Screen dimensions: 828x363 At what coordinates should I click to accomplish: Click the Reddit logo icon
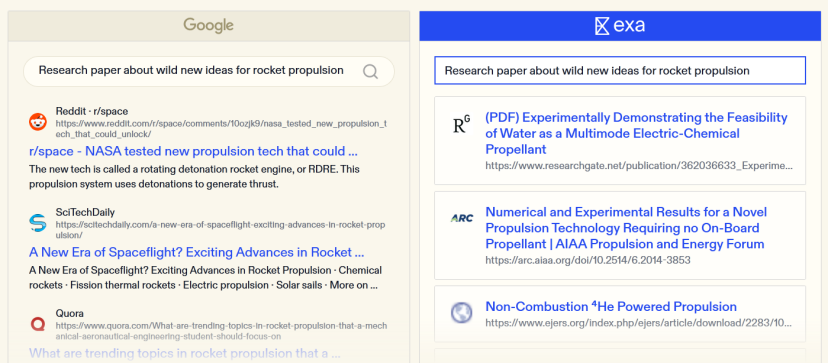(x=38, y=122)
